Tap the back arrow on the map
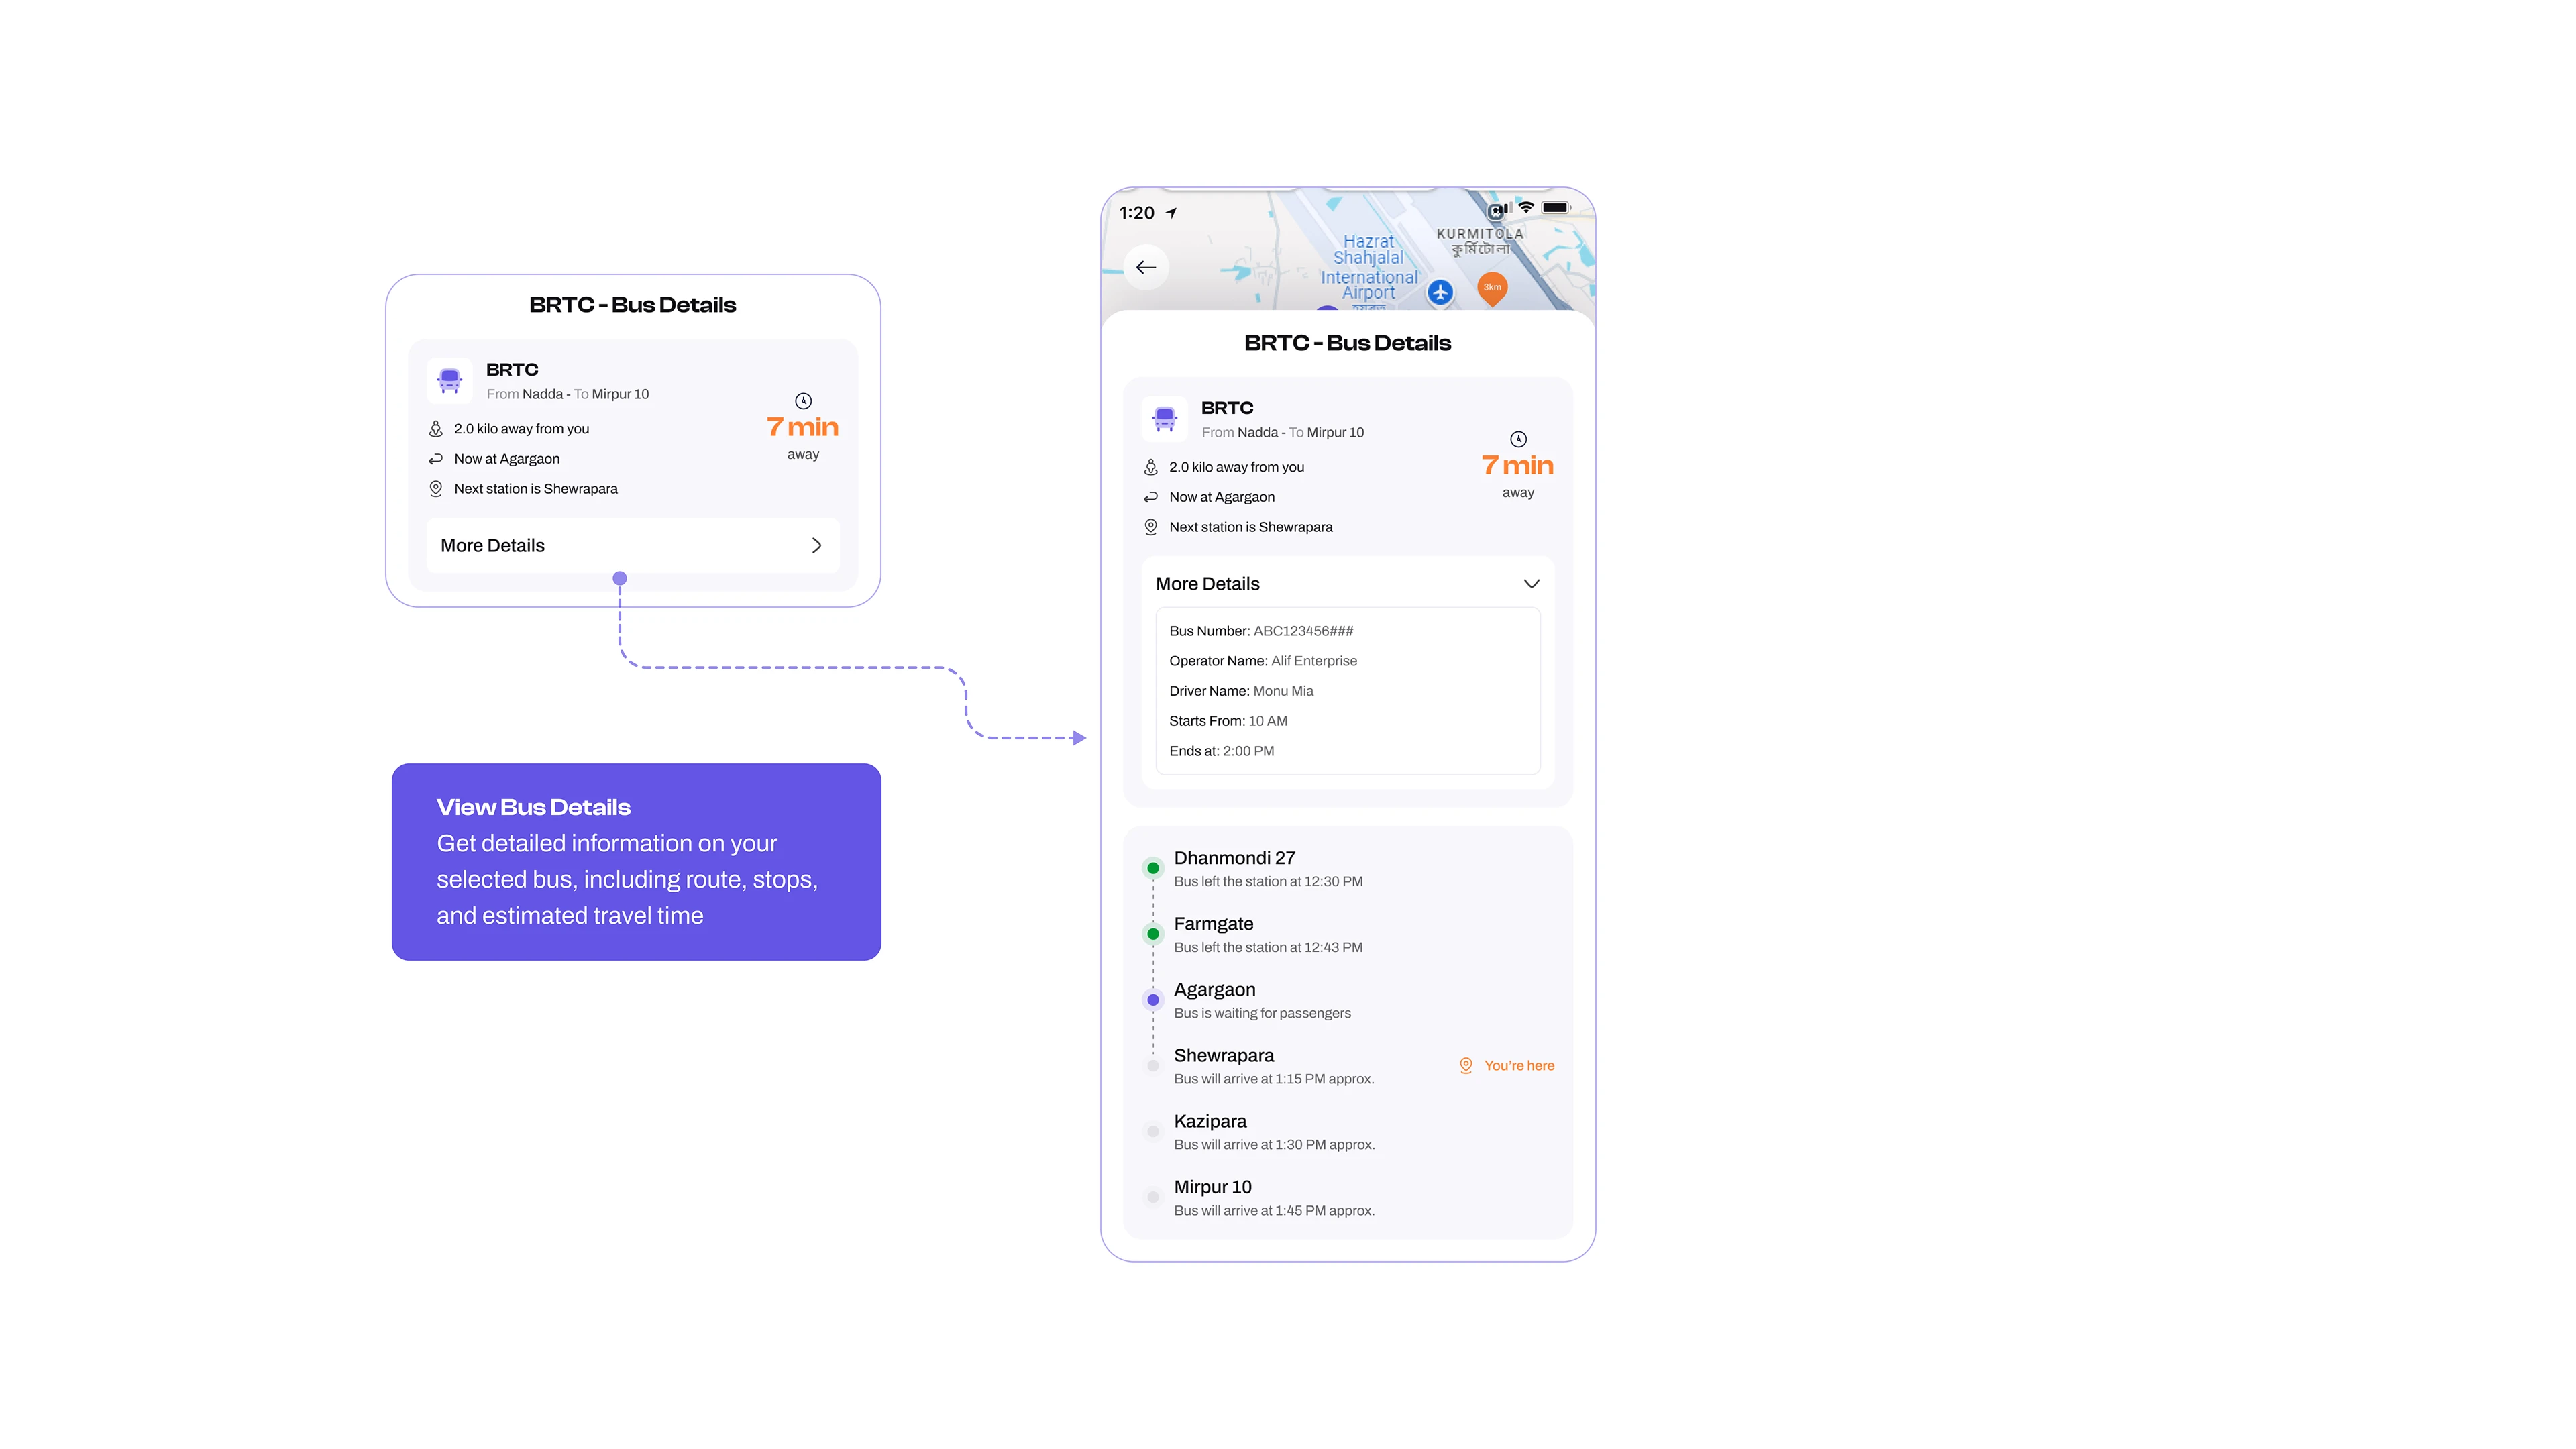The height and width of the screenshot is (1449, 2576). (x=1146, y=267)
